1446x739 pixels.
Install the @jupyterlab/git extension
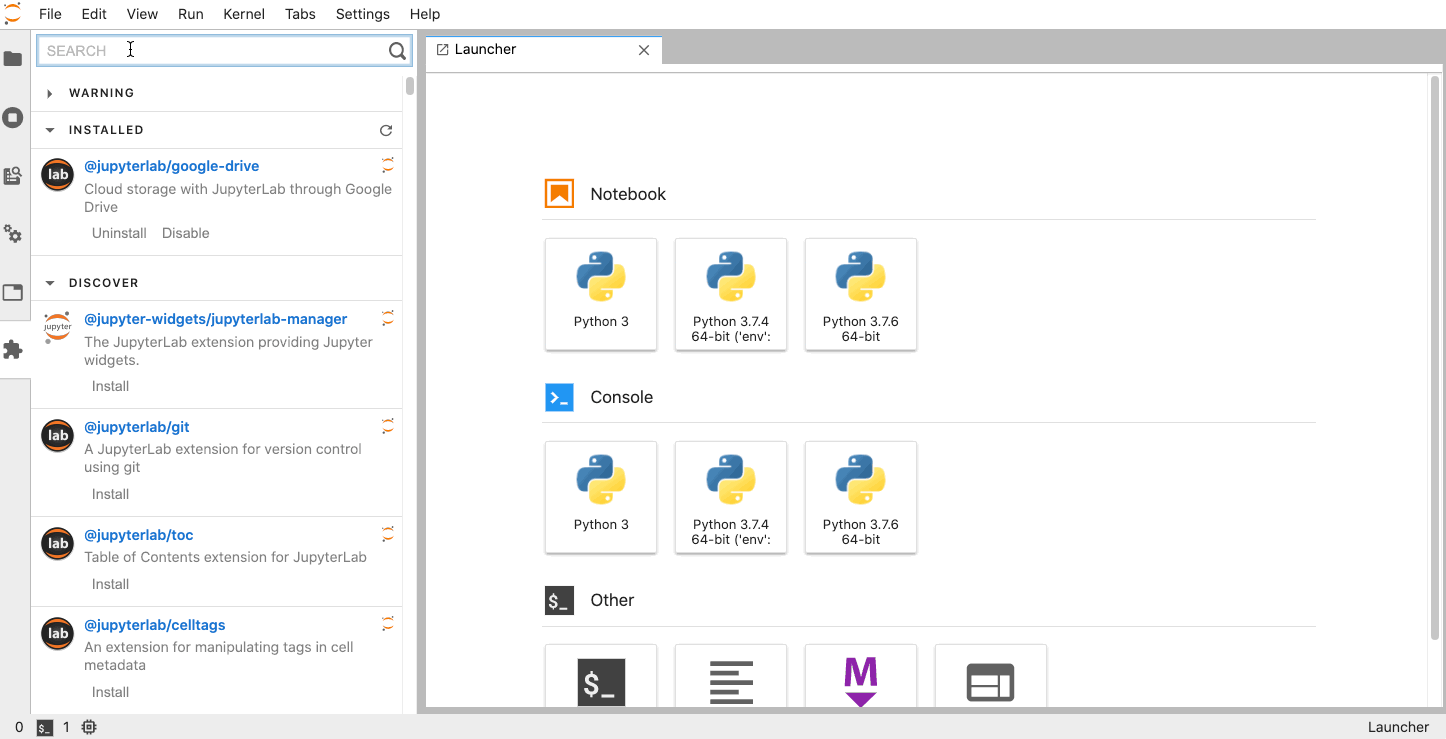tap(110, 494)
